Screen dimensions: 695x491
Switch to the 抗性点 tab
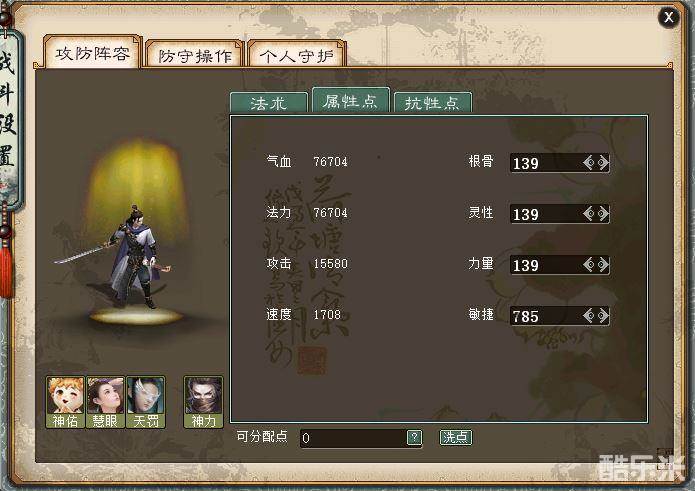pos(432,103)
